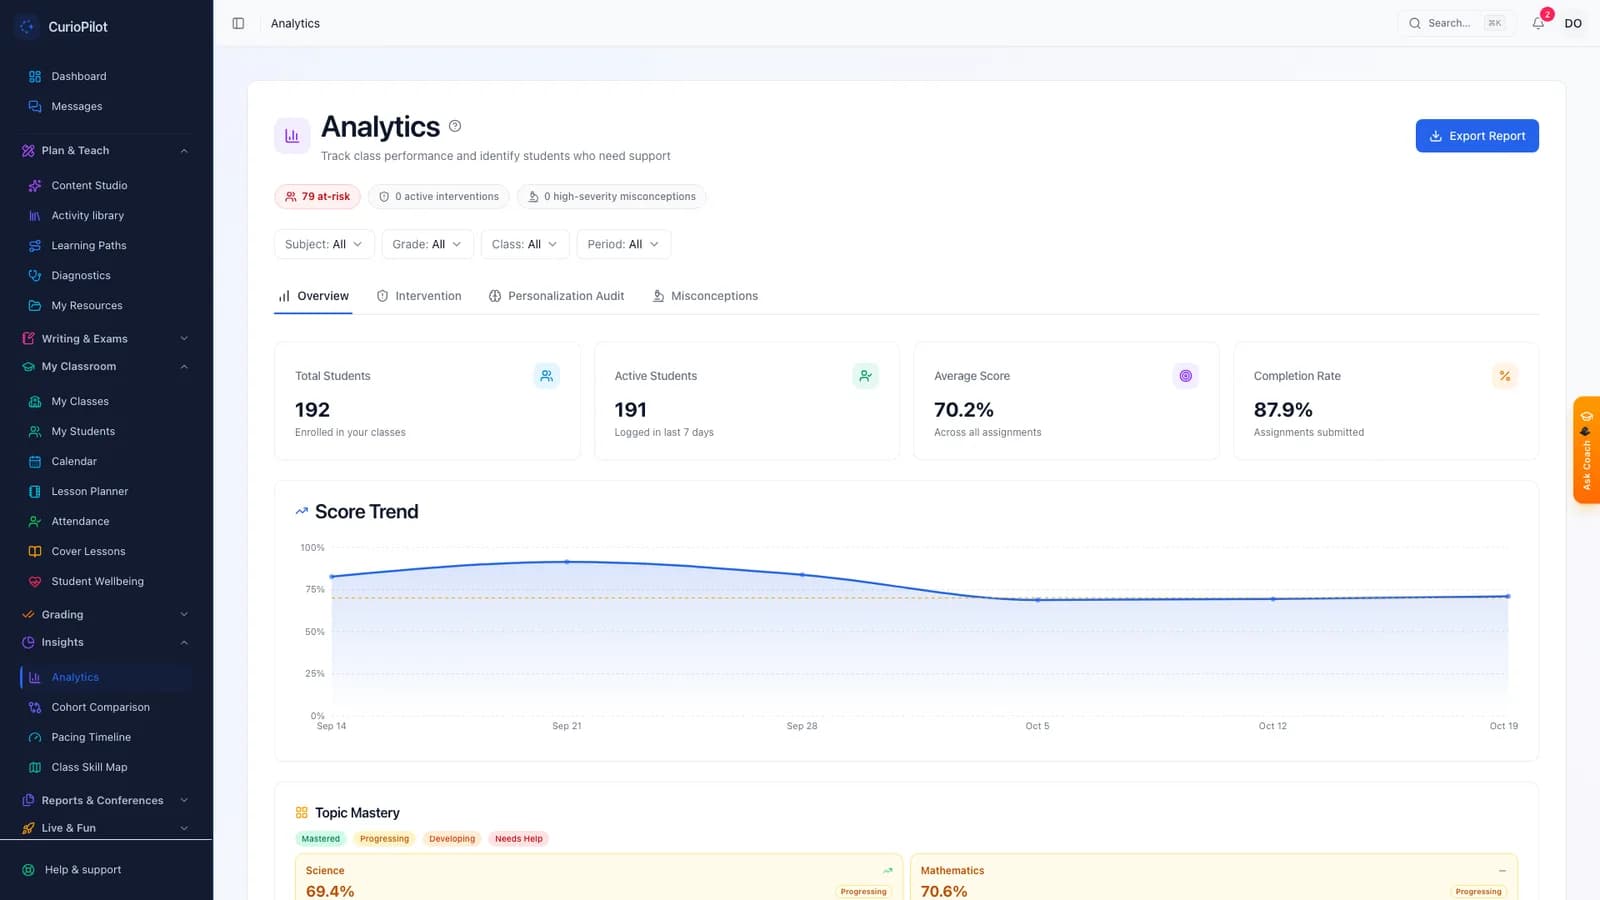The image size is (1600, 900).
Task: Toggle the sidebar collapse icon
Action: point(238,23)
